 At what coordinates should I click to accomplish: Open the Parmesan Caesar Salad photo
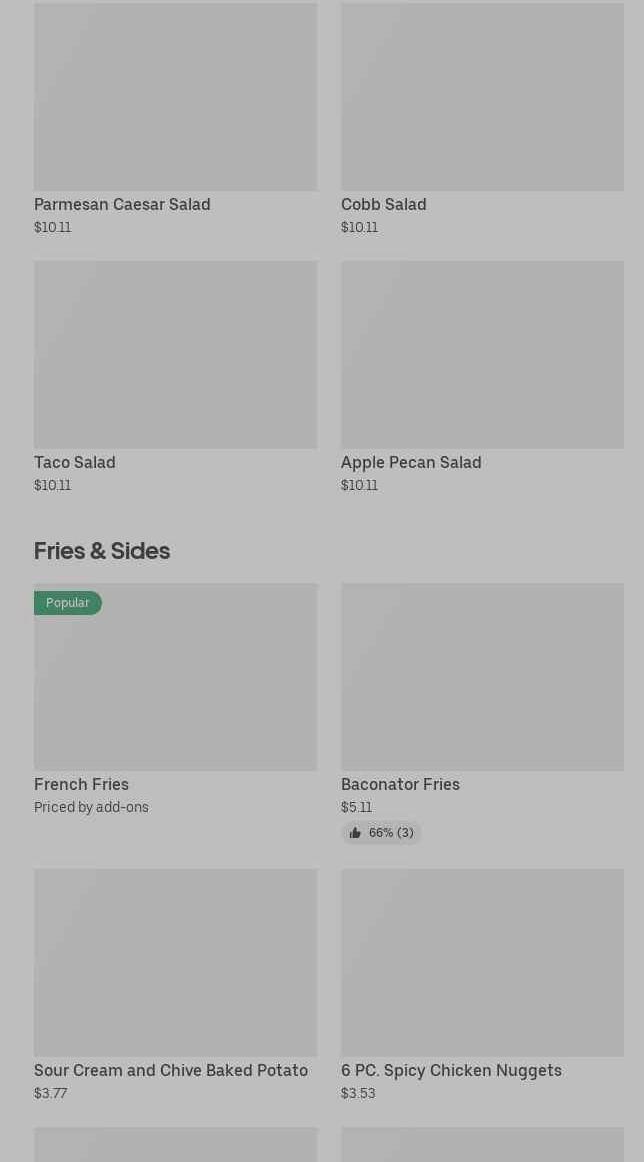pos(175,96)
